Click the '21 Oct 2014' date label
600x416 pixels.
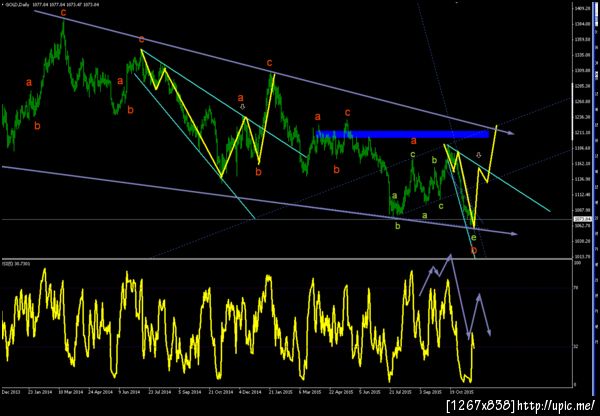221,392
